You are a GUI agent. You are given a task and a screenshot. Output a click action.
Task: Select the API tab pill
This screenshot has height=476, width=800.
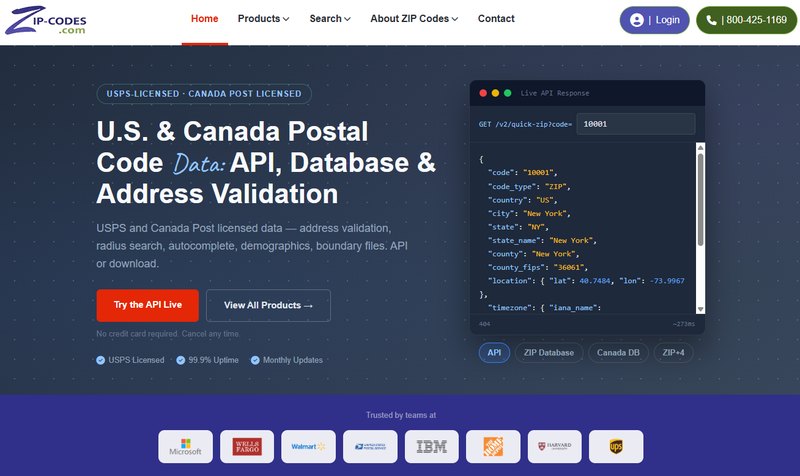click(494, 353)
